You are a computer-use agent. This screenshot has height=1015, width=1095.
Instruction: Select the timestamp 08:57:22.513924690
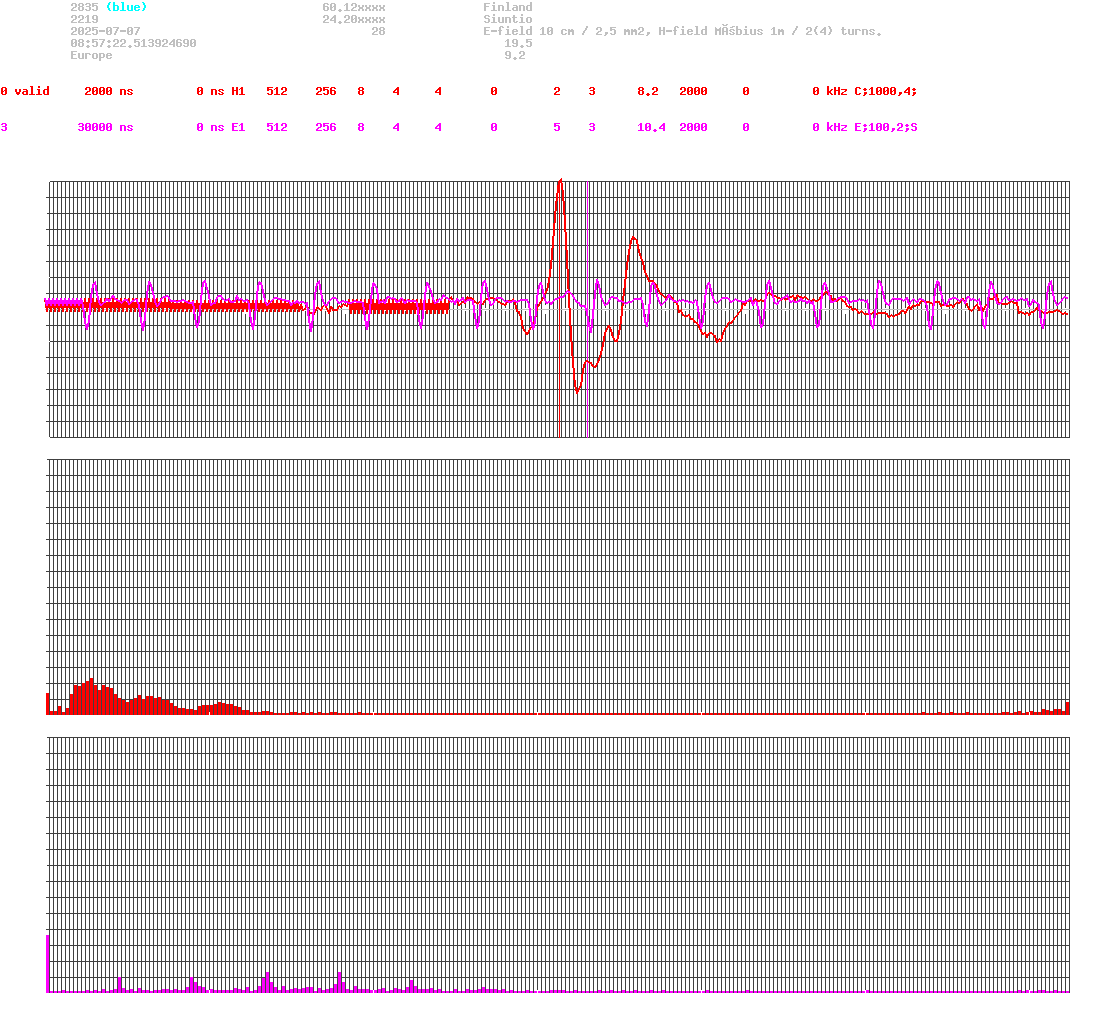pos(133,43)
